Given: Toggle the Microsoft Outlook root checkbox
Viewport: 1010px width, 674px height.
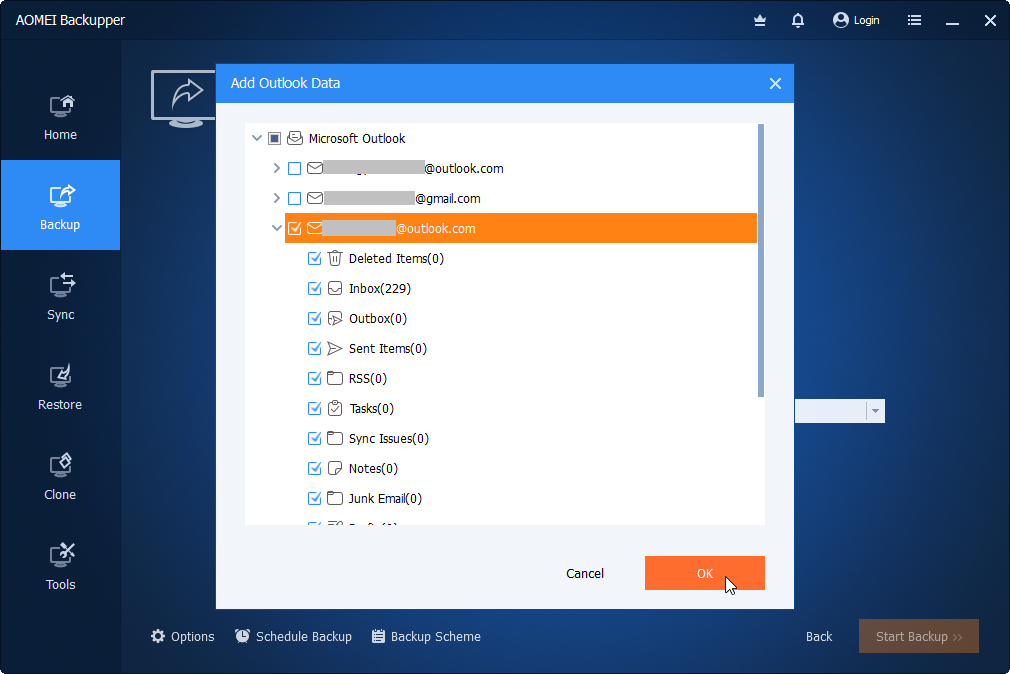Looking at the screenshot, I should pos(274,139).
